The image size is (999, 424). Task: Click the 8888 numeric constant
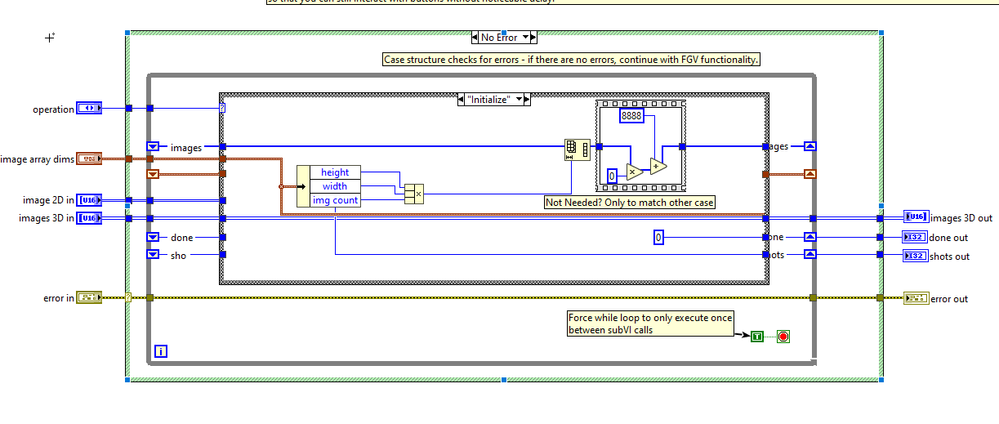coord(631,115)
